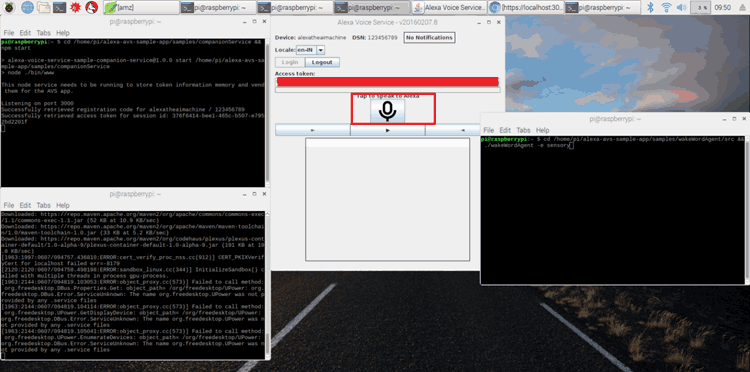Viewport: 750px width, 372px height.
Task: Open the File Manager folder icon
Action: 44,7
